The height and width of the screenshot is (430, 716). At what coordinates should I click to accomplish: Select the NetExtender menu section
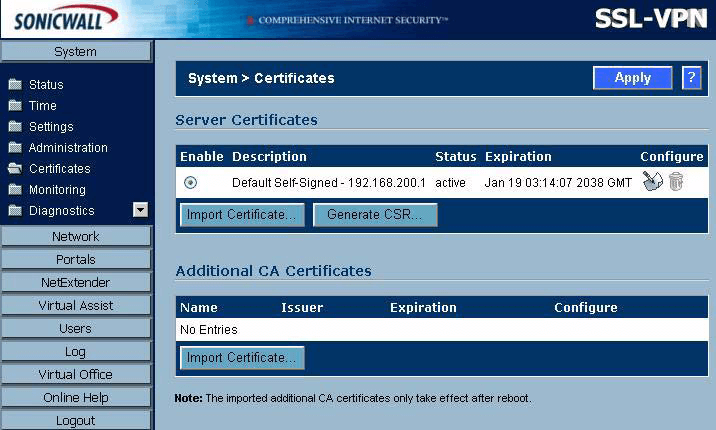tap(76, 283)
